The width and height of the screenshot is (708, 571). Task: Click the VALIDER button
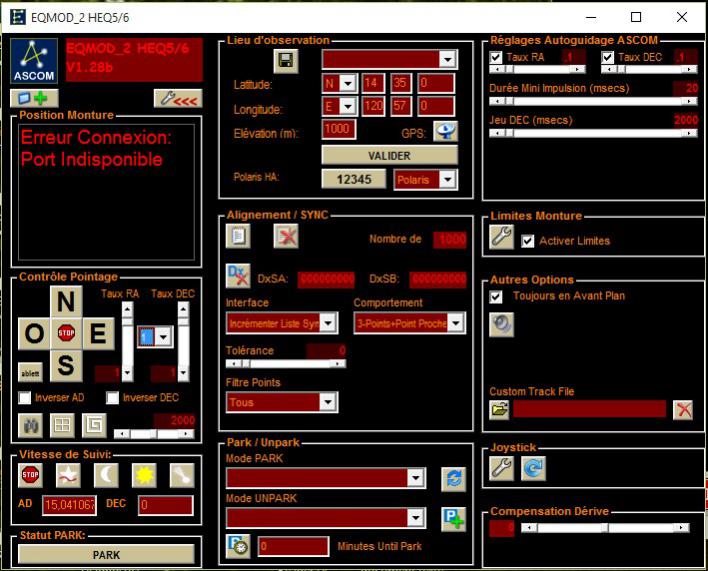389,156
